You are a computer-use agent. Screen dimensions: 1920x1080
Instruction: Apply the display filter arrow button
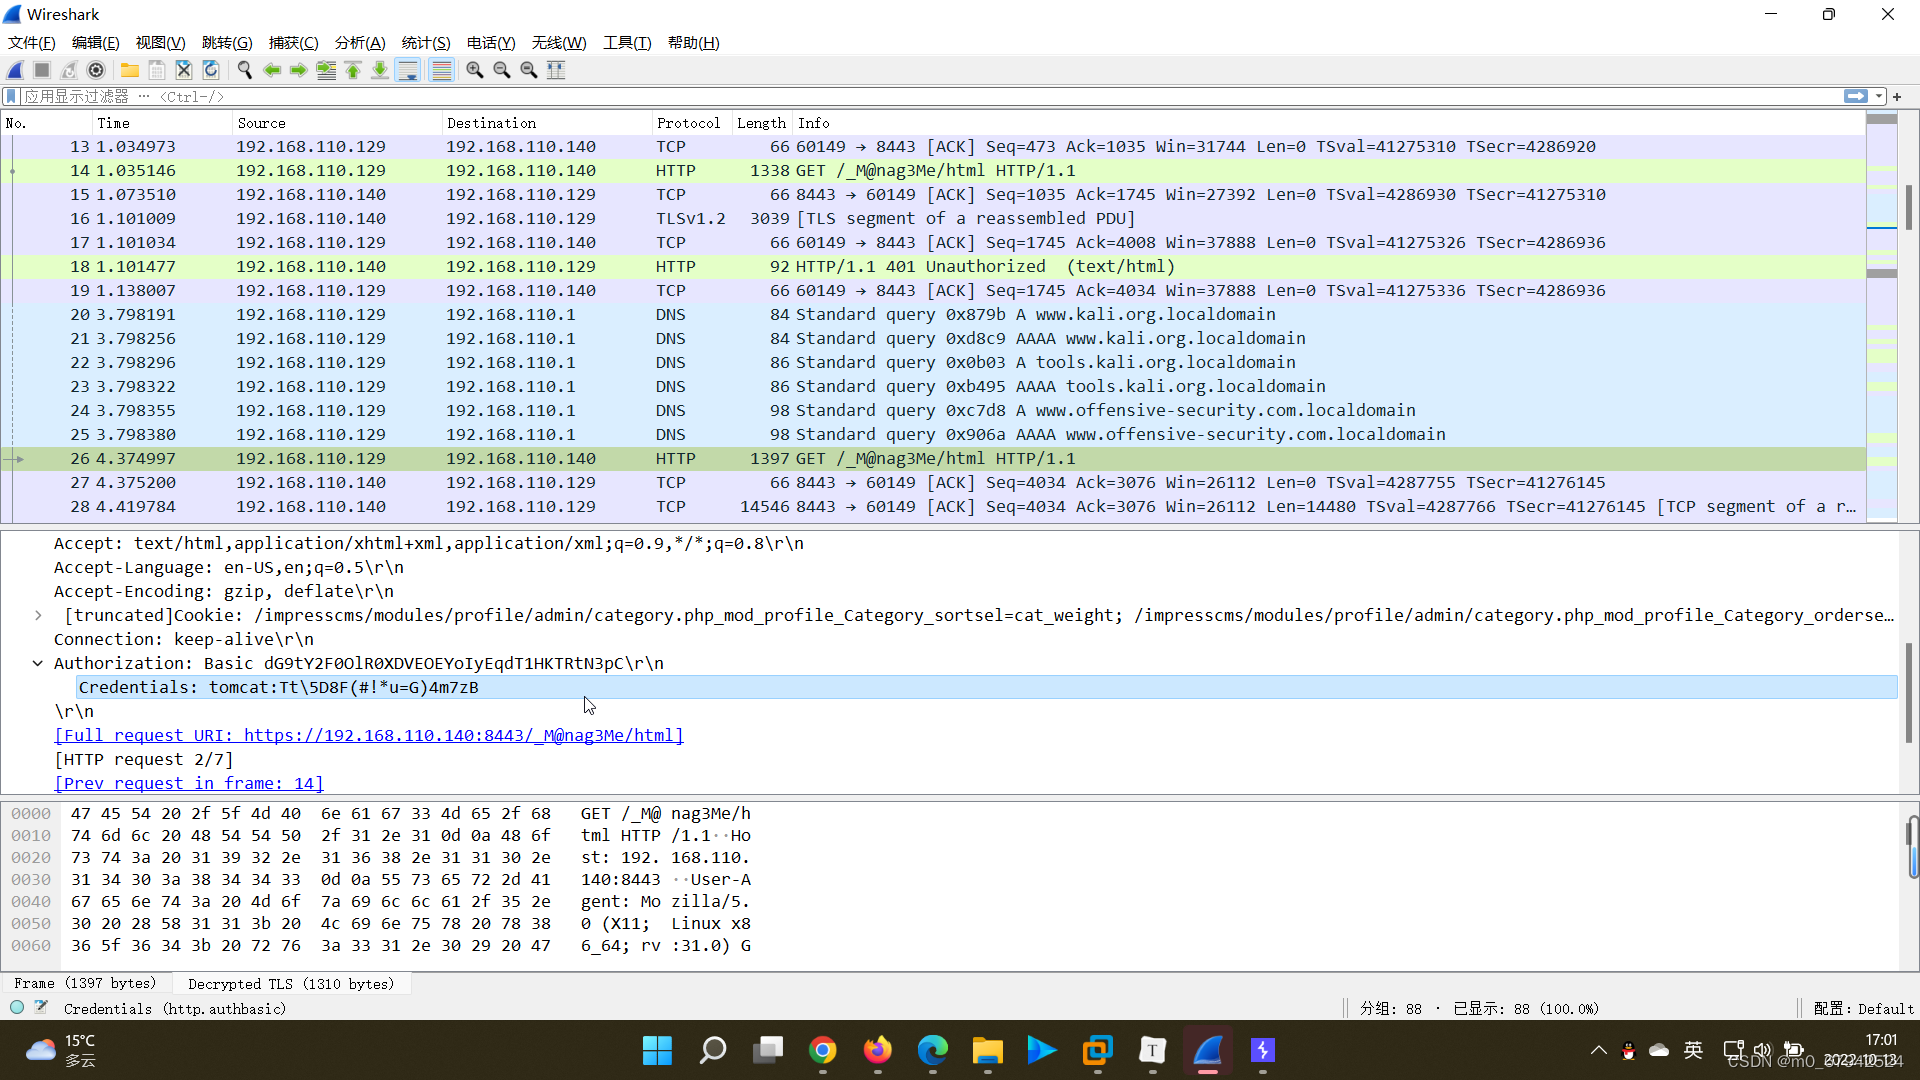[1856, 96]
